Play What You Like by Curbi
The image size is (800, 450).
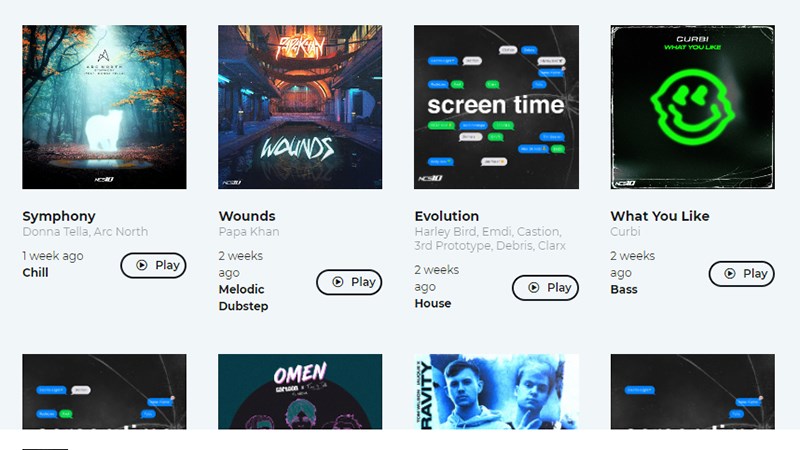coord(741,274)
